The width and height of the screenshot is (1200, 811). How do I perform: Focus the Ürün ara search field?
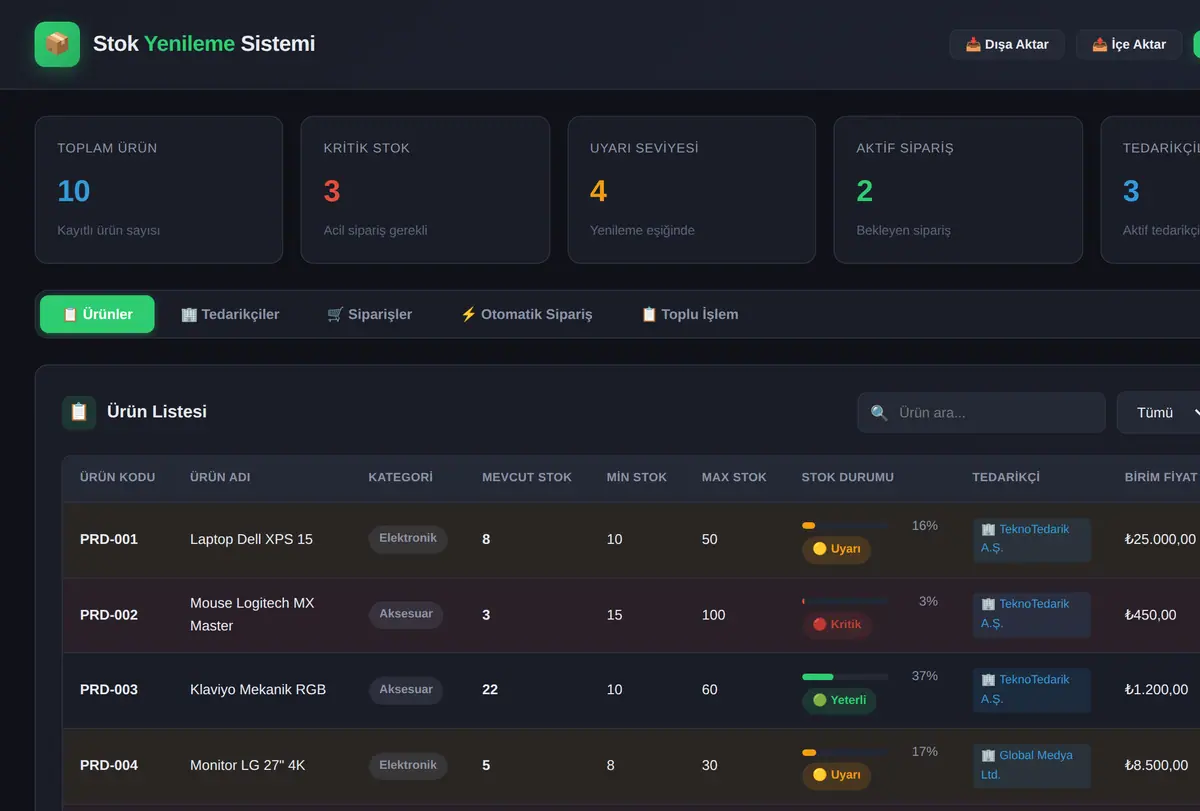click(981, 412)
